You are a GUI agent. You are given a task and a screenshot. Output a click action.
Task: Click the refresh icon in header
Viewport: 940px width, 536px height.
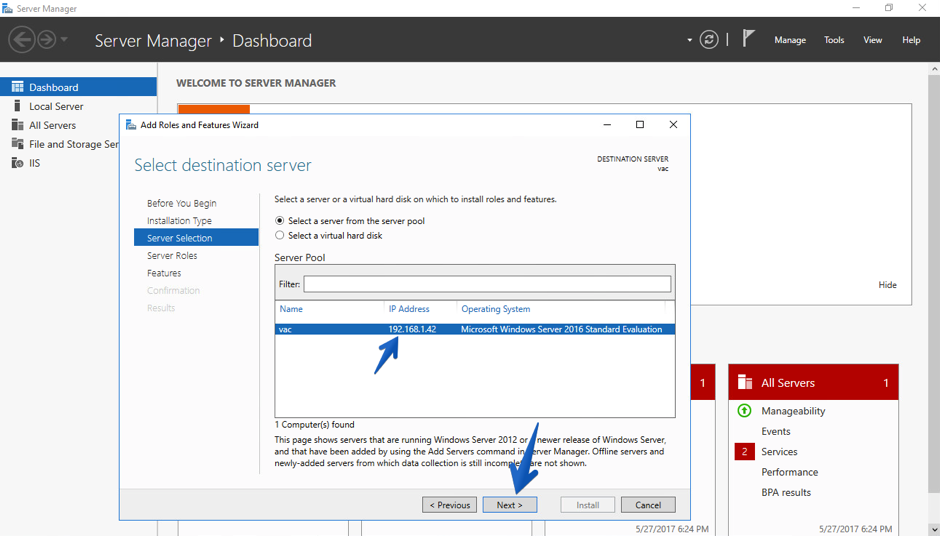pos(709,40)
